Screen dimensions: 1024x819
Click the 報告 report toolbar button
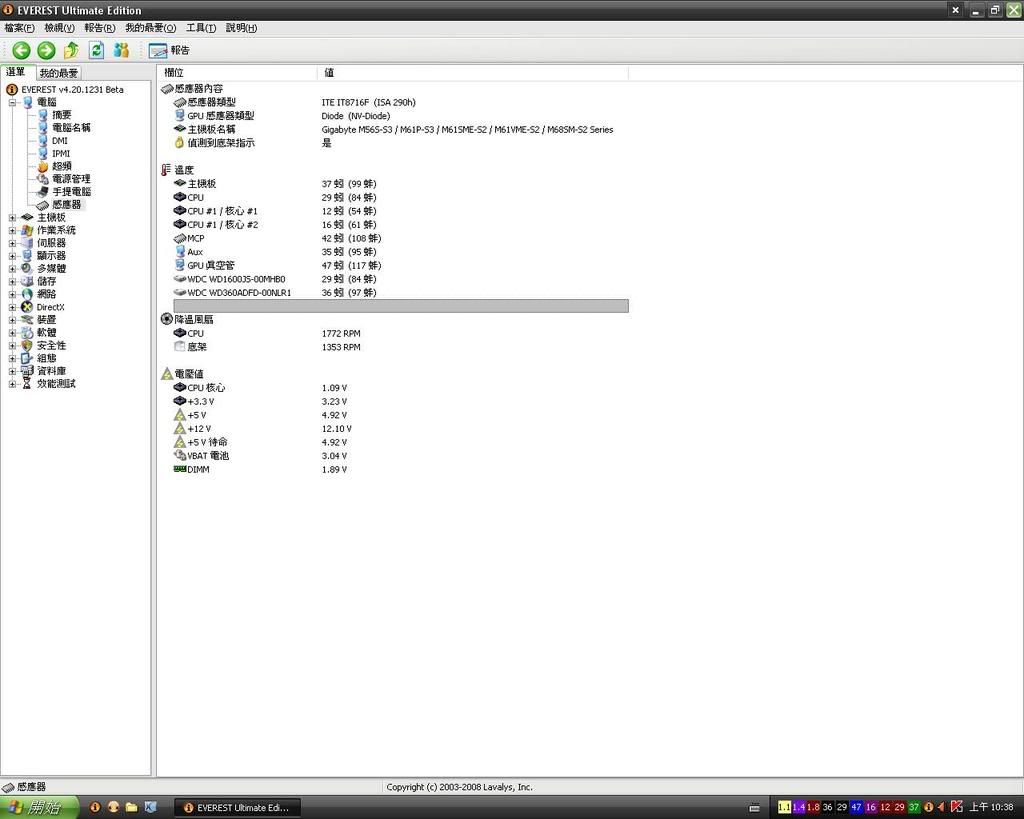(169, 50)
